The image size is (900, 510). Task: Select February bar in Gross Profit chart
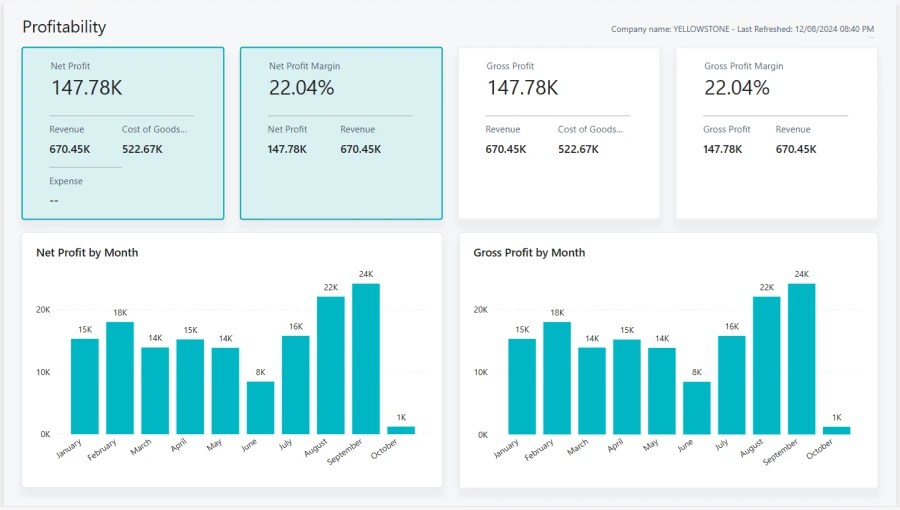click(557, 377)
